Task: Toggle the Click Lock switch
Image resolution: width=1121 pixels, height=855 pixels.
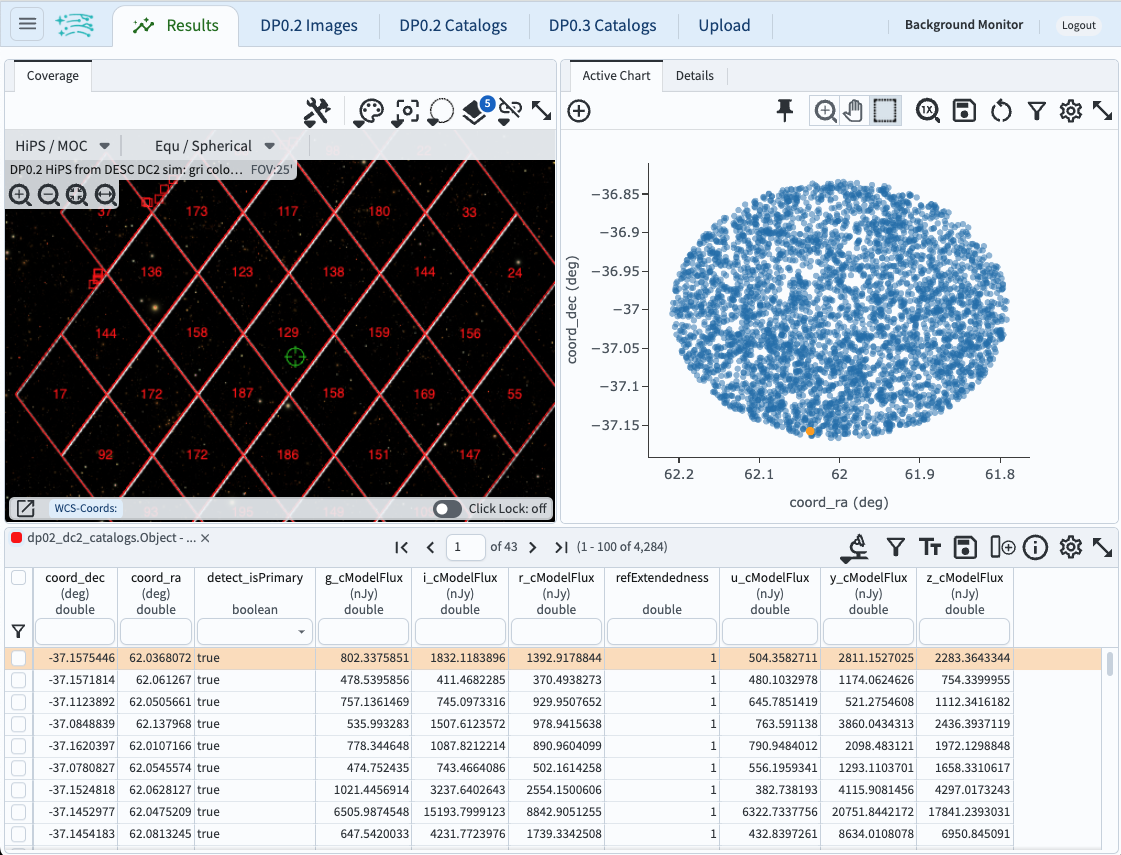Action: coord(447,509)
